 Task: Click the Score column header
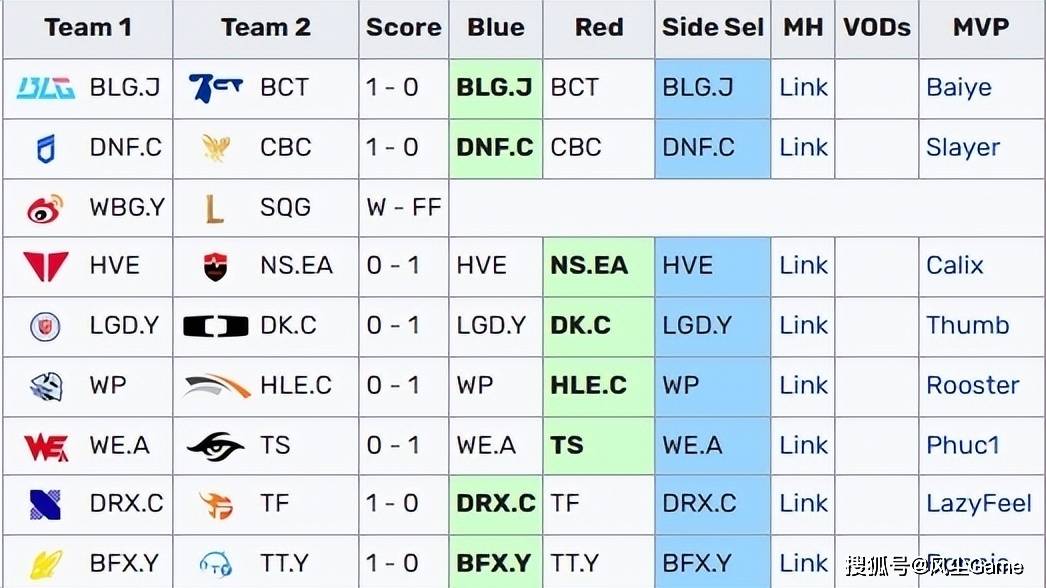click(x=404, y=27)
